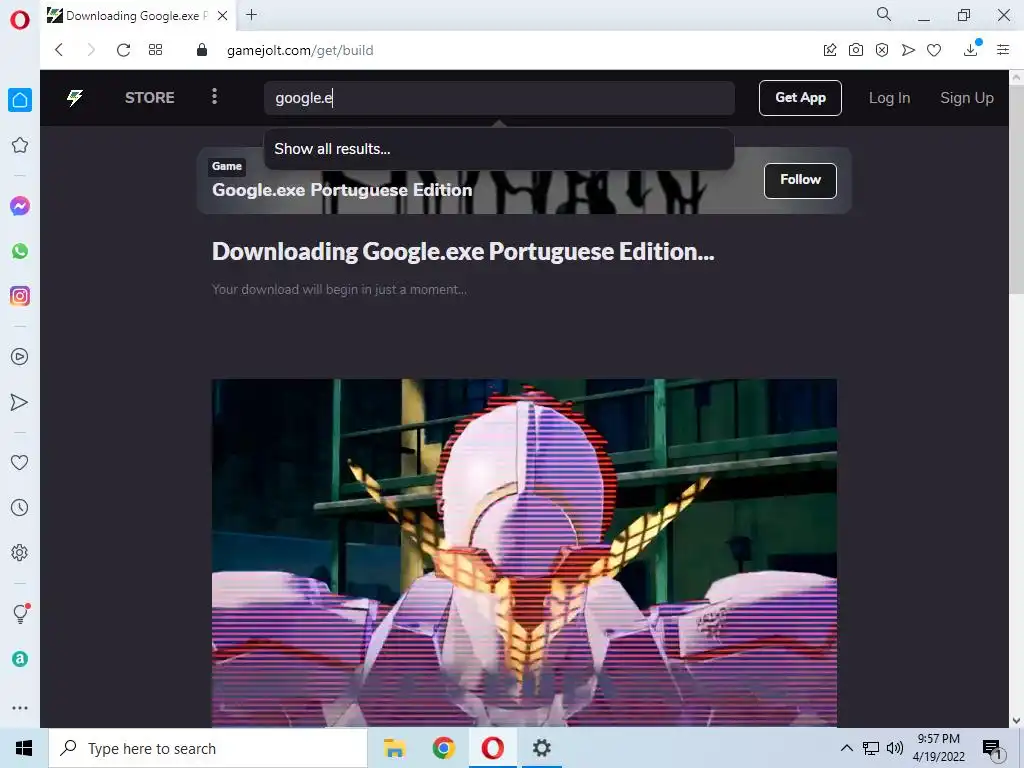The width and height of the screenshot is (1024, 768).
Task: Open the sidebar heart Pinboards icon
Action: tap(20, 462)
